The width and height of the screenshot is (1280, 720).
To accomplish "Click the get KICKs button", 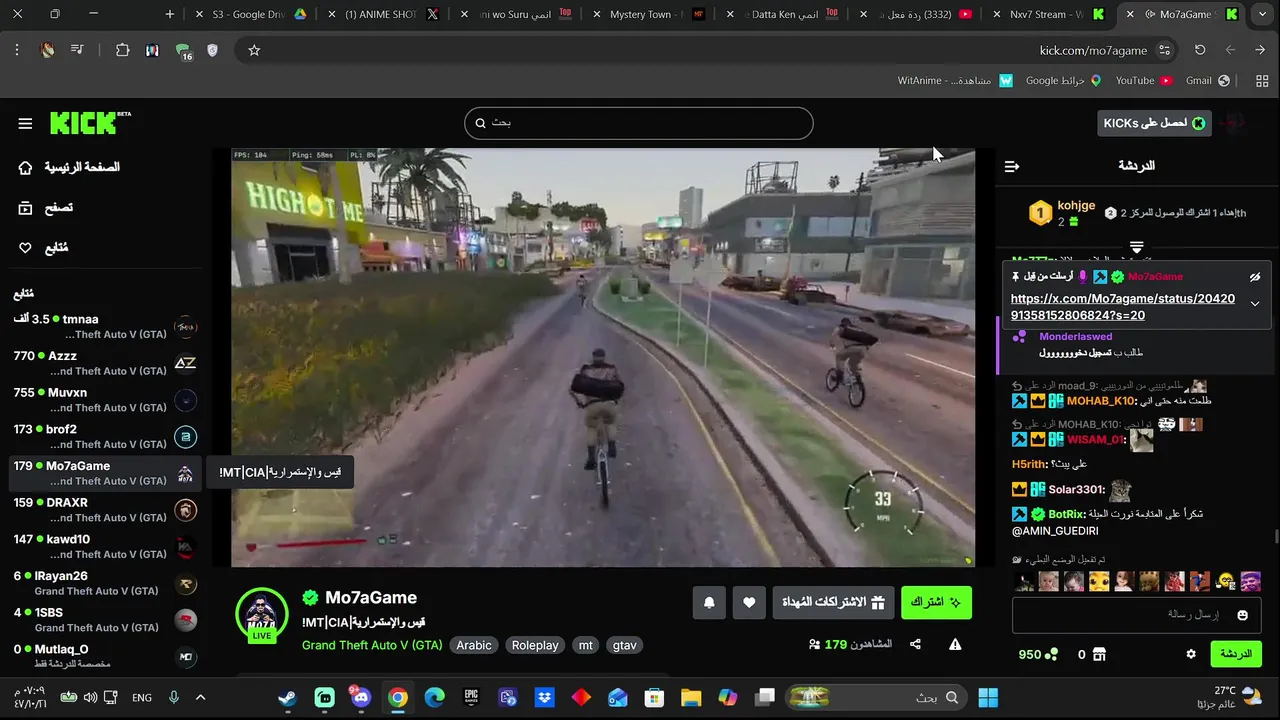I will (x=1154, y=123).
